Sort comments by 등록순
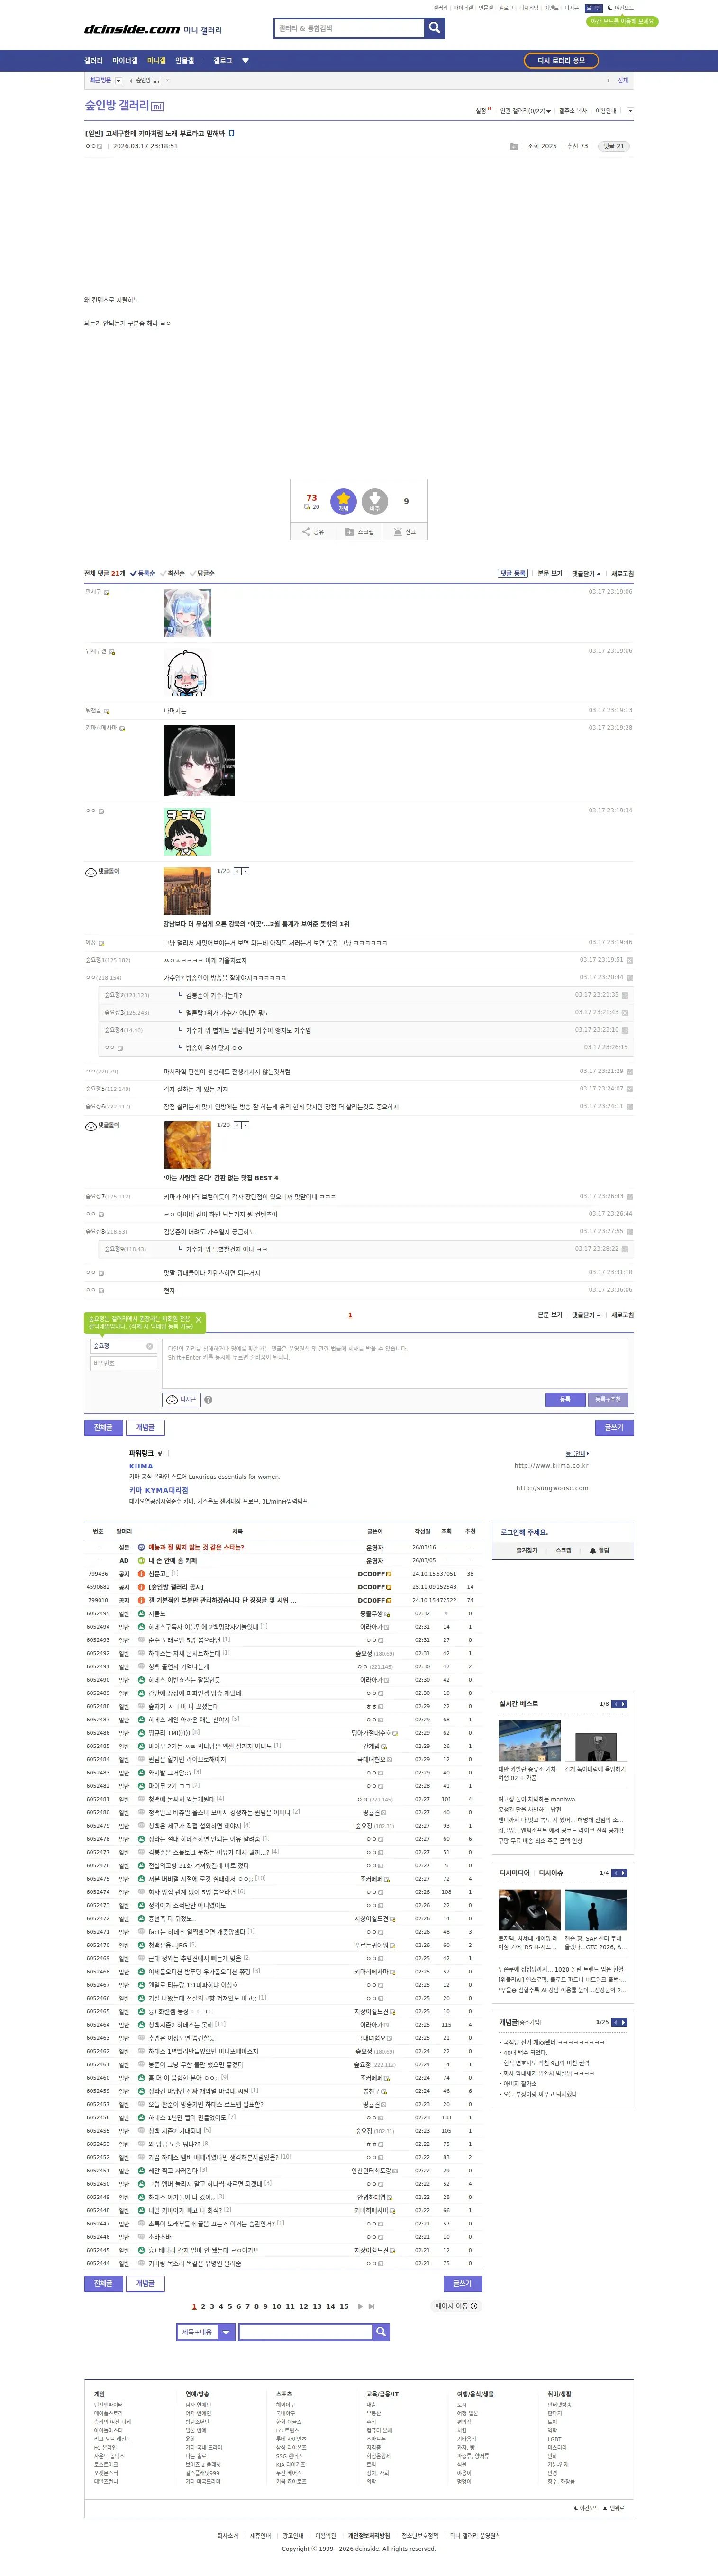This screenshot has height=2576, width=718. 143,574
